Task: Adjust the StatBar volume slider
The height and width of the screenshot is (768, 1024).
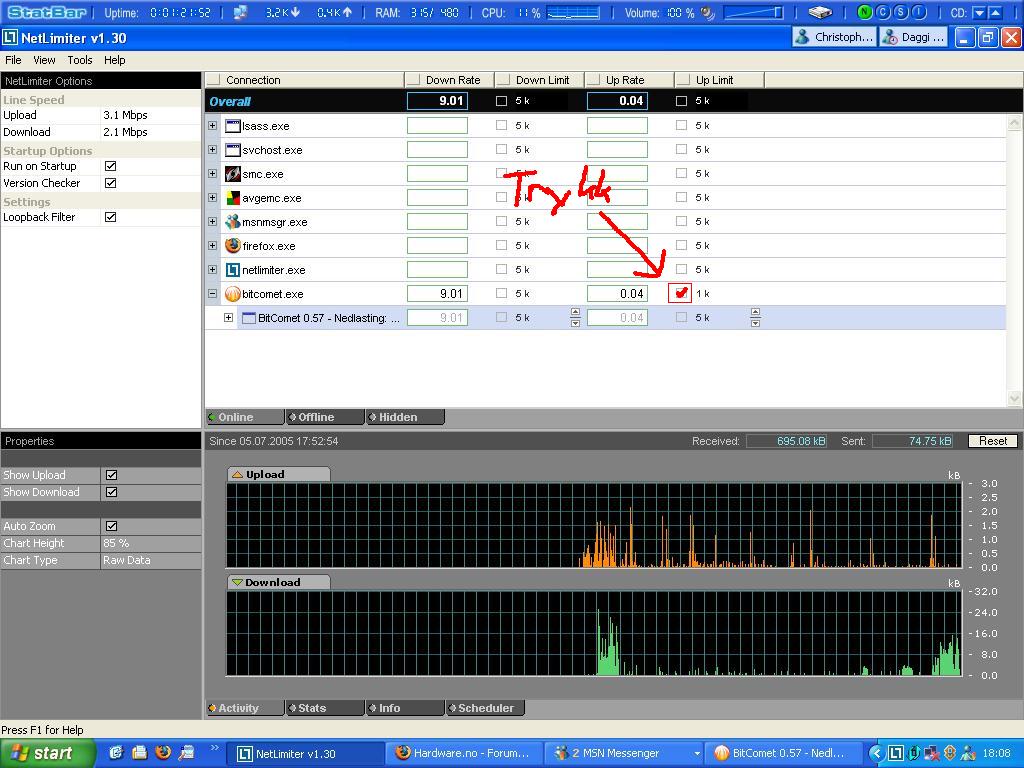Action: coord(754,12)
